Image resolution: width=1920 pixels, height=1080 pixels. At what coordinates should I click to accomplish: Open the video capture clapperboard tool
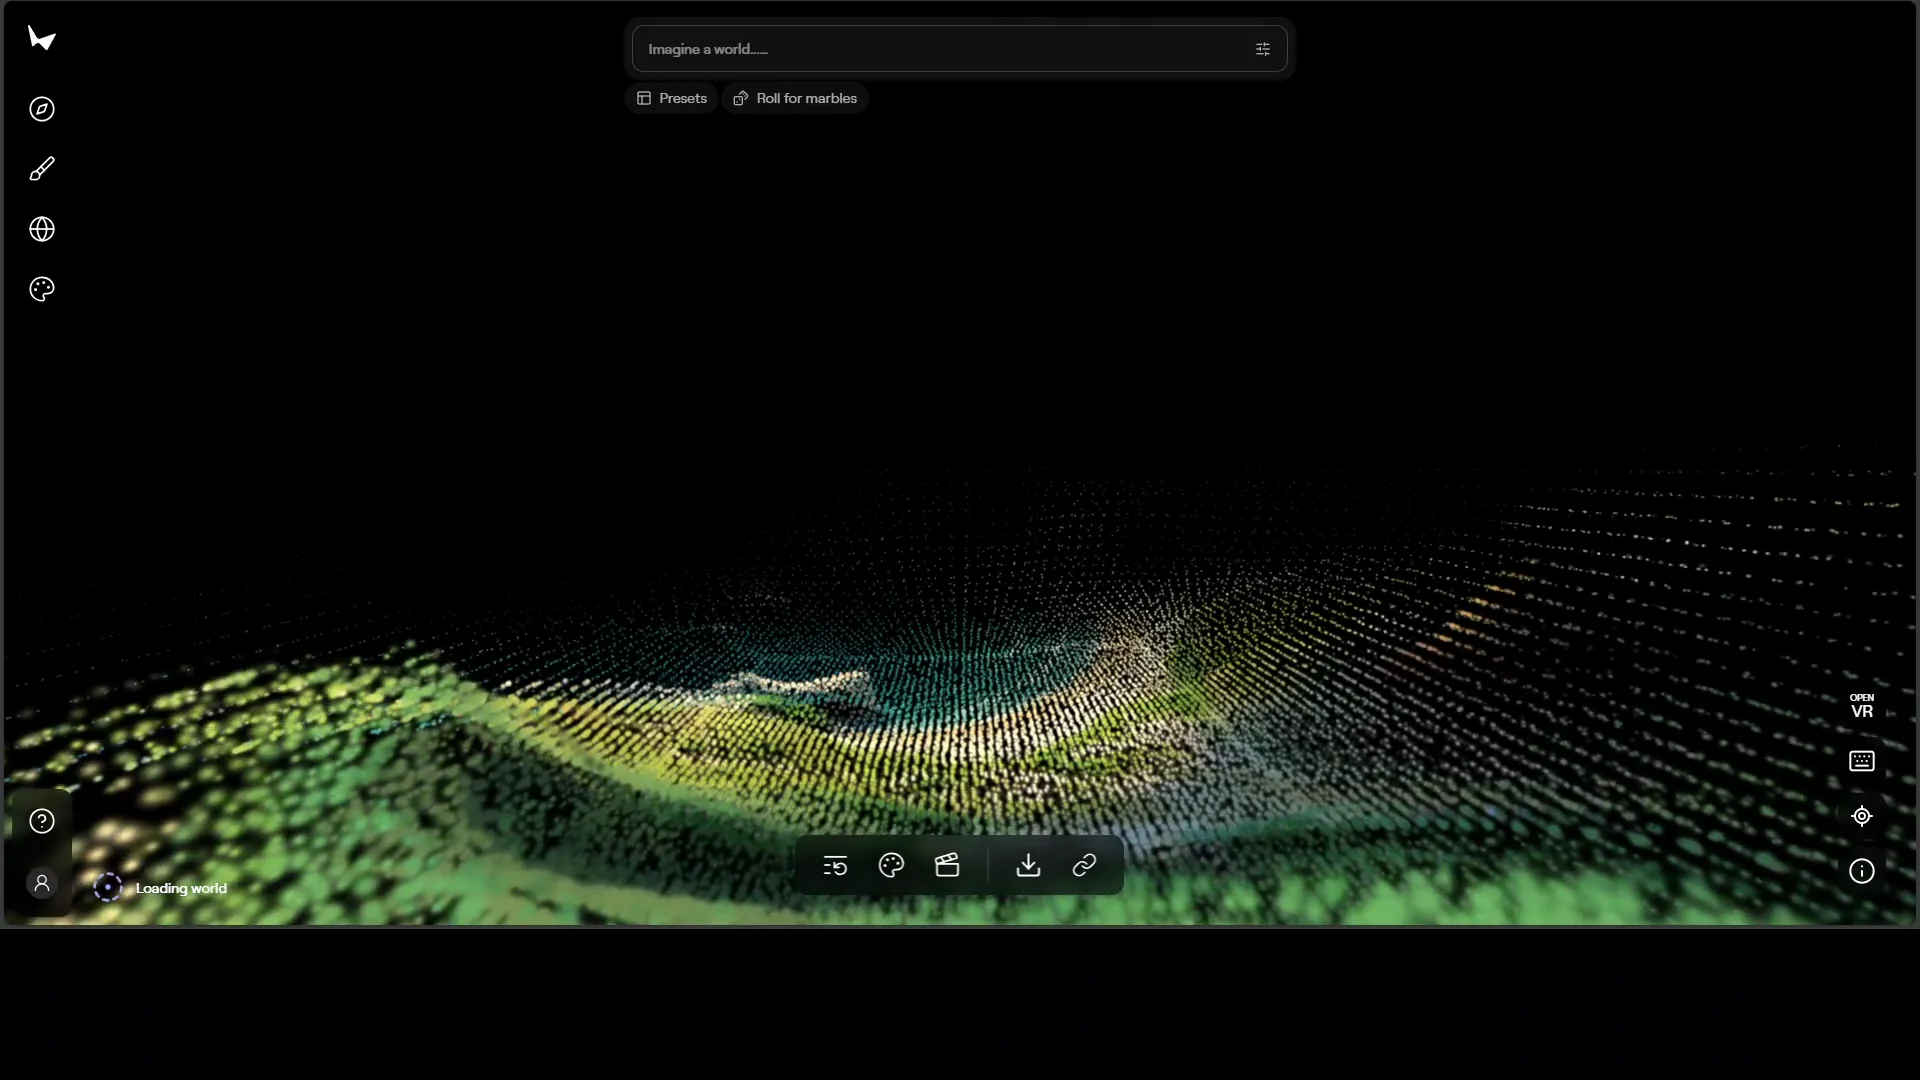(x=947, y=866)
